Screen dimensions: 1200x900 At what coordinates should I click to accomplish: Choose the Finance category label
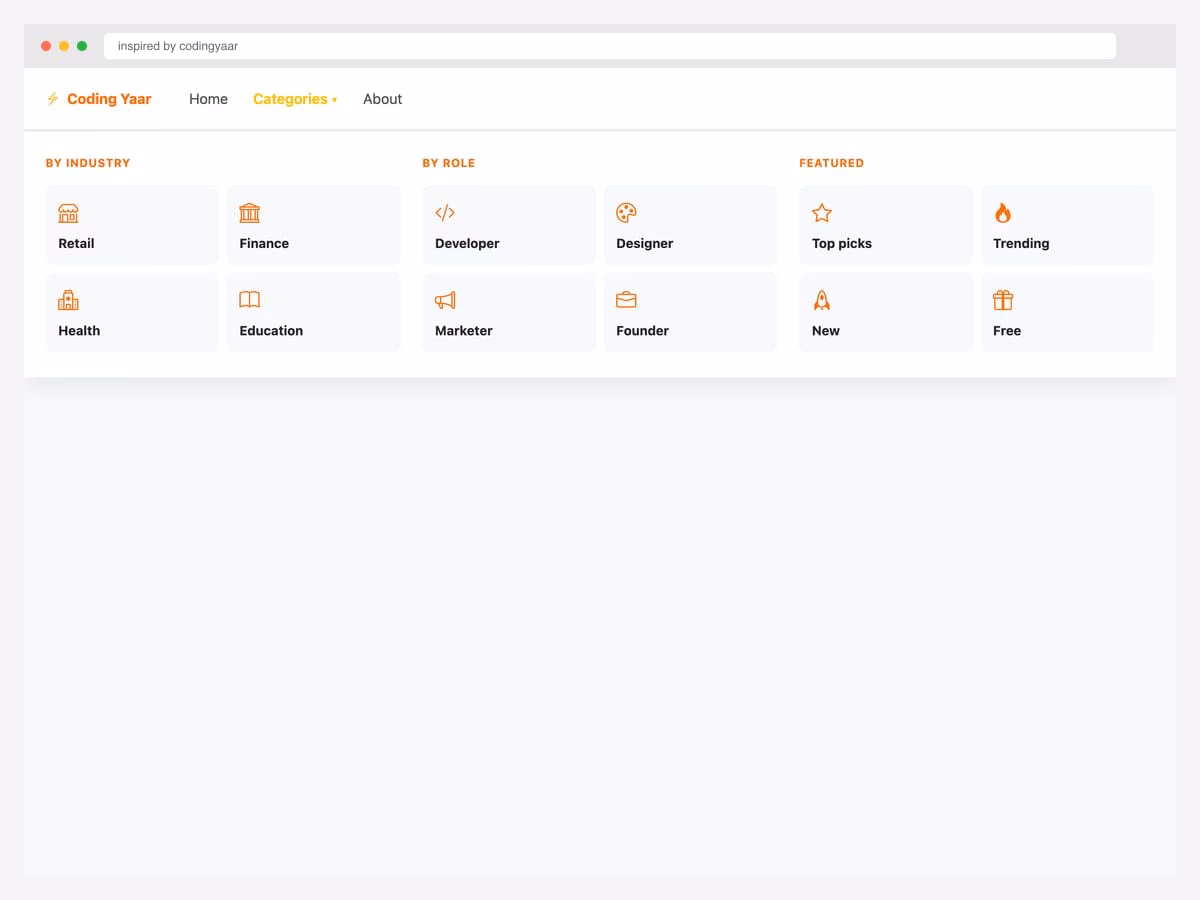pyautogui.click(x=264, y=243)
